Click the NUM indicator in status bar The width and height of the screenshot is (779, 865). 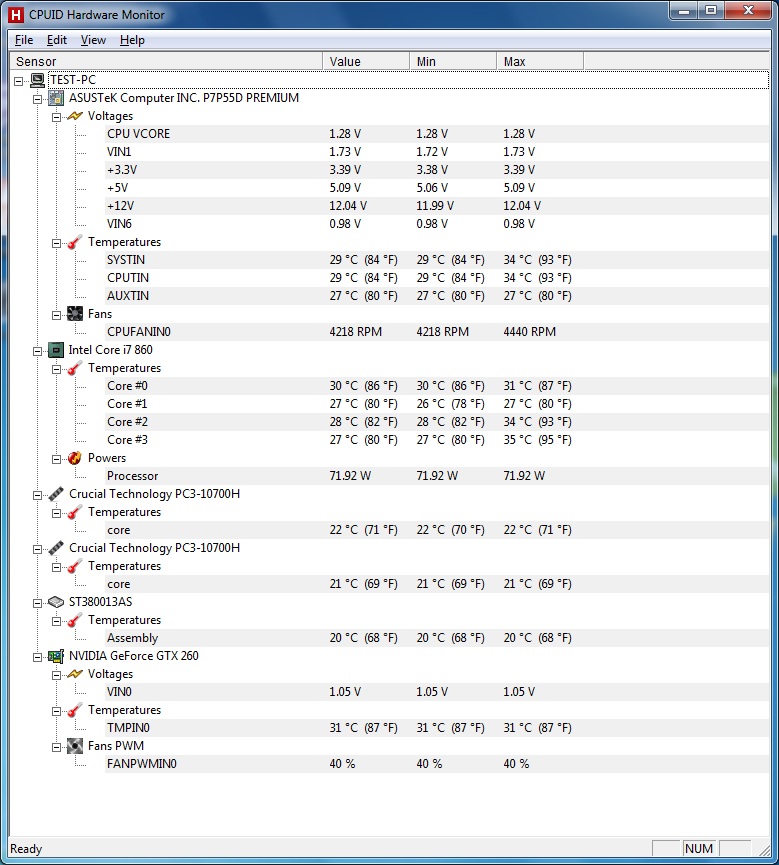click(x=699, y=848)
